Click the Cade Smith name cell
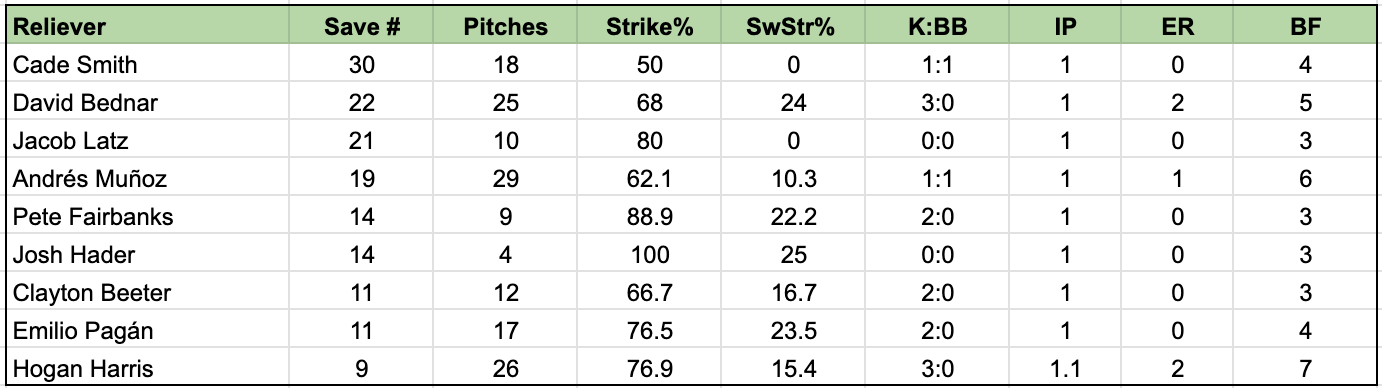This screenshot has height=388, width=1382. [148, 65]
